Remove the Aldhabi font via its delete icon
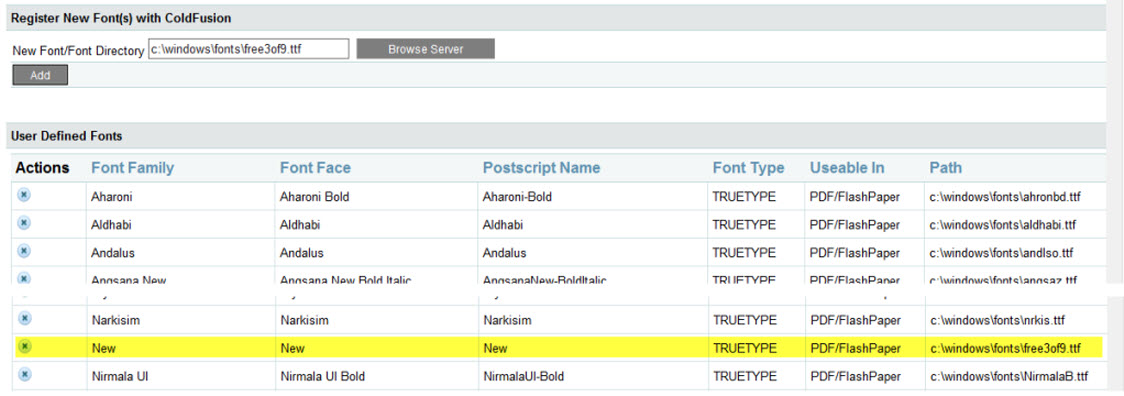 [24, 222]
